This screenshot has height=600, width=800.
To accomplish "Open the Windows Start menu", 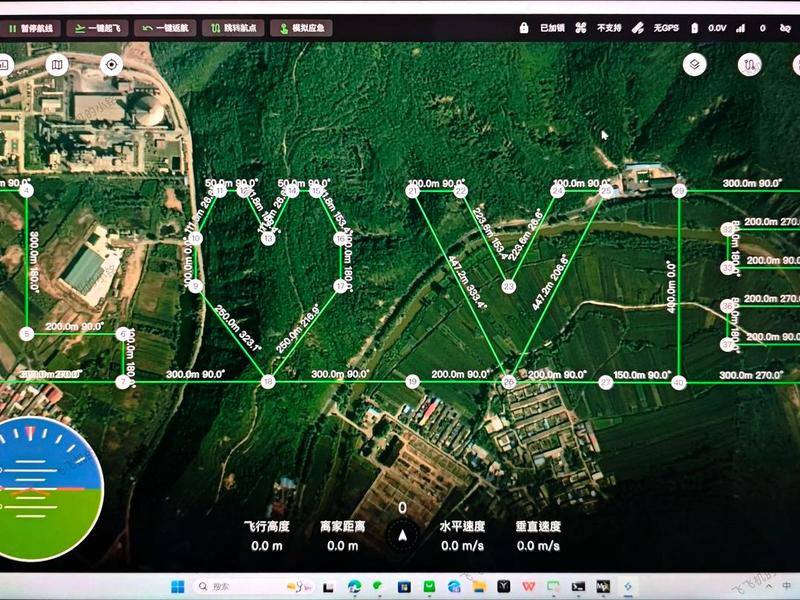I will click(x=178, y=587).
